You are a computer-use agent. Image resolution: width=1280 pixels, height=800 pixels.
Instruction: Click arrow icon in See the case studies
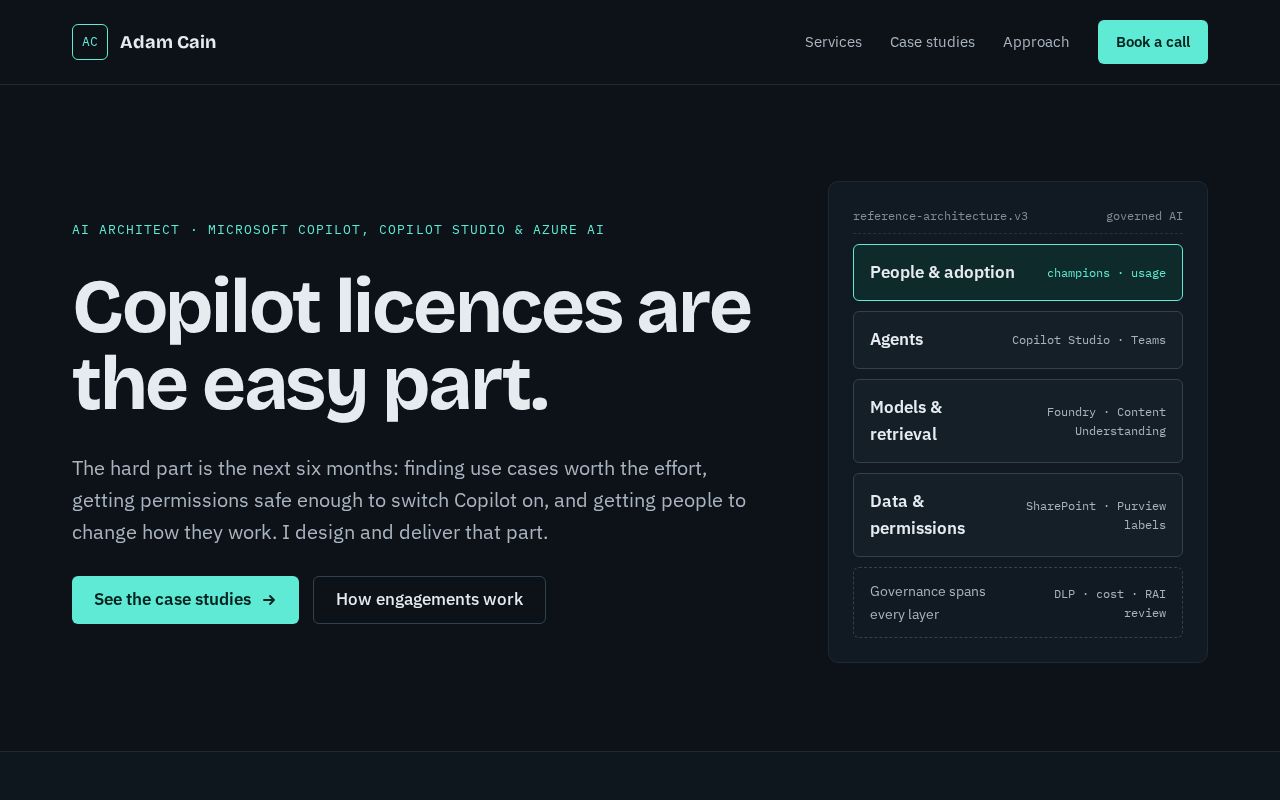tap(269, 600)
